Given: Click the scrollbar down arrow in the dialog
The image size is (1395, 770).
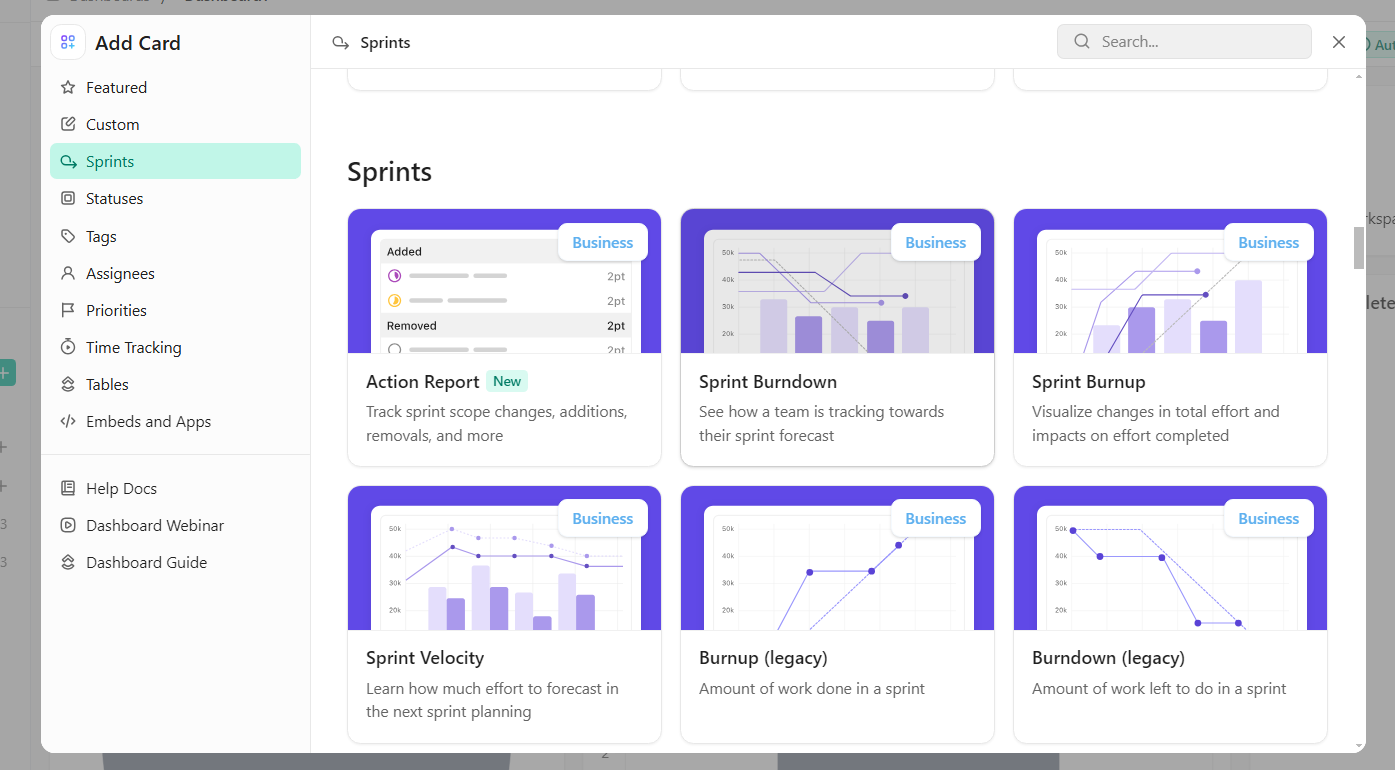Looking at the screenshot, I should [x=1359, y=745].
